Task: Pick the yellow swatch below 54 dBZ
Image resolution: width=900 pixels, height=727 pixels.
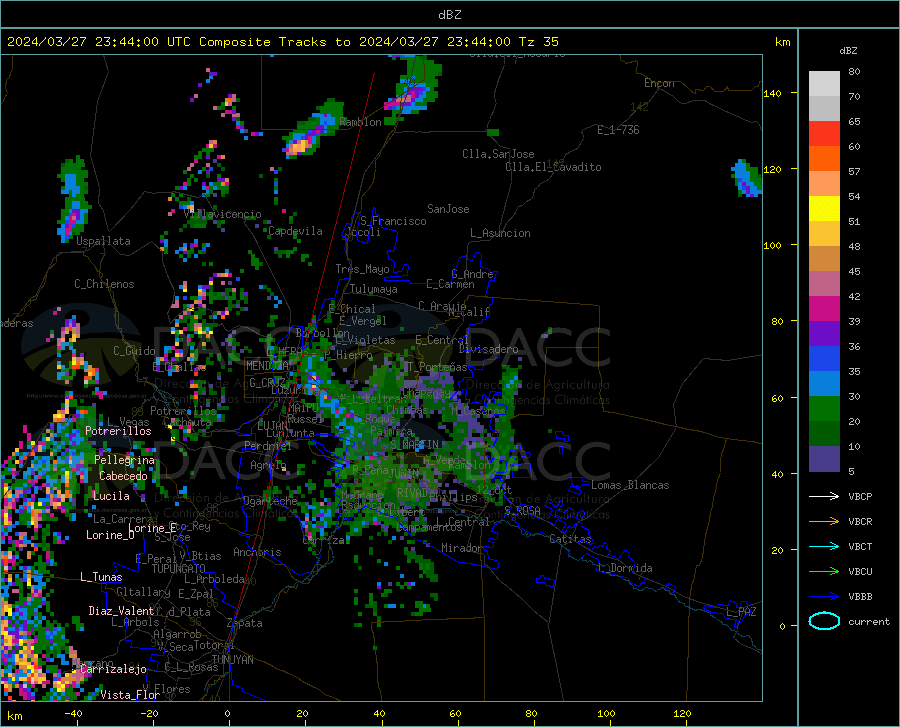Action: pyautogui.click(x=824, y=209)
